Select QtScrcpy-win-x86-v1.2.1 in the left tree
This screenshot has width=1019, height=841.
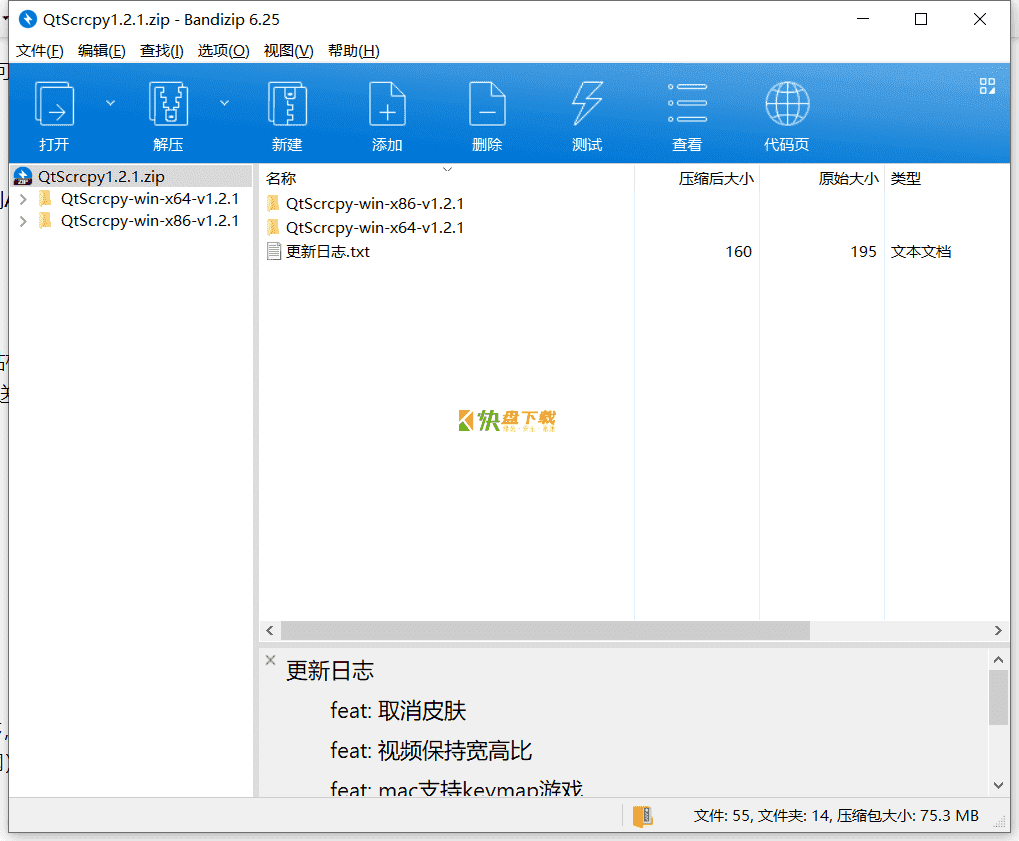(x=149, y=221)
